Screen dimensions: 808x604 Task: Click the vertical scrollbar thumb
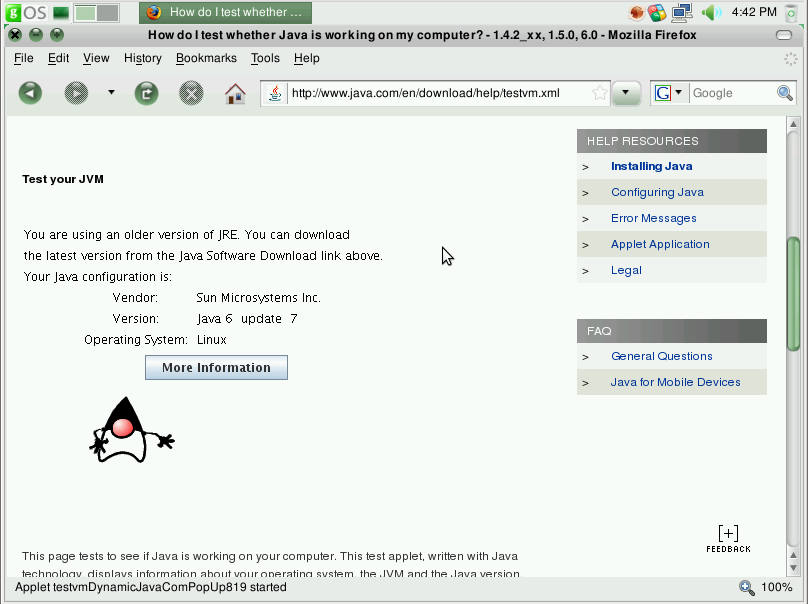pyautogui.click(x=793, y=294)
